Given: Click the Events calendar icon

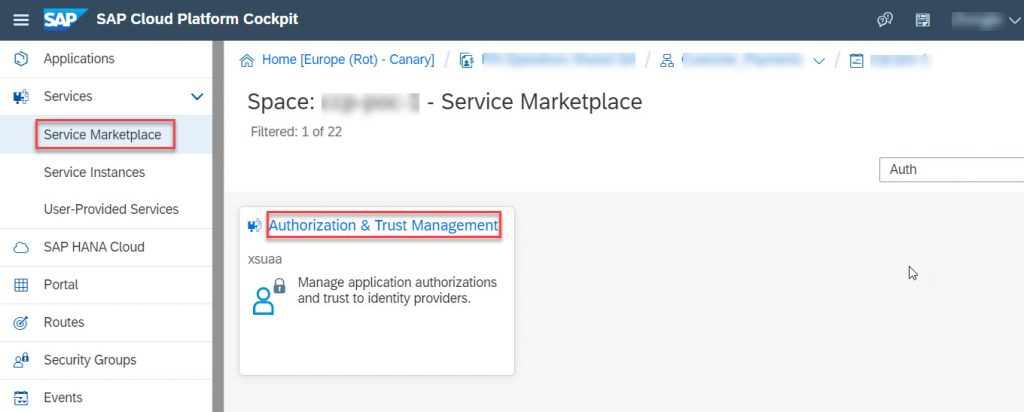Looking at the screenshot, I should (x=21, y=398).
